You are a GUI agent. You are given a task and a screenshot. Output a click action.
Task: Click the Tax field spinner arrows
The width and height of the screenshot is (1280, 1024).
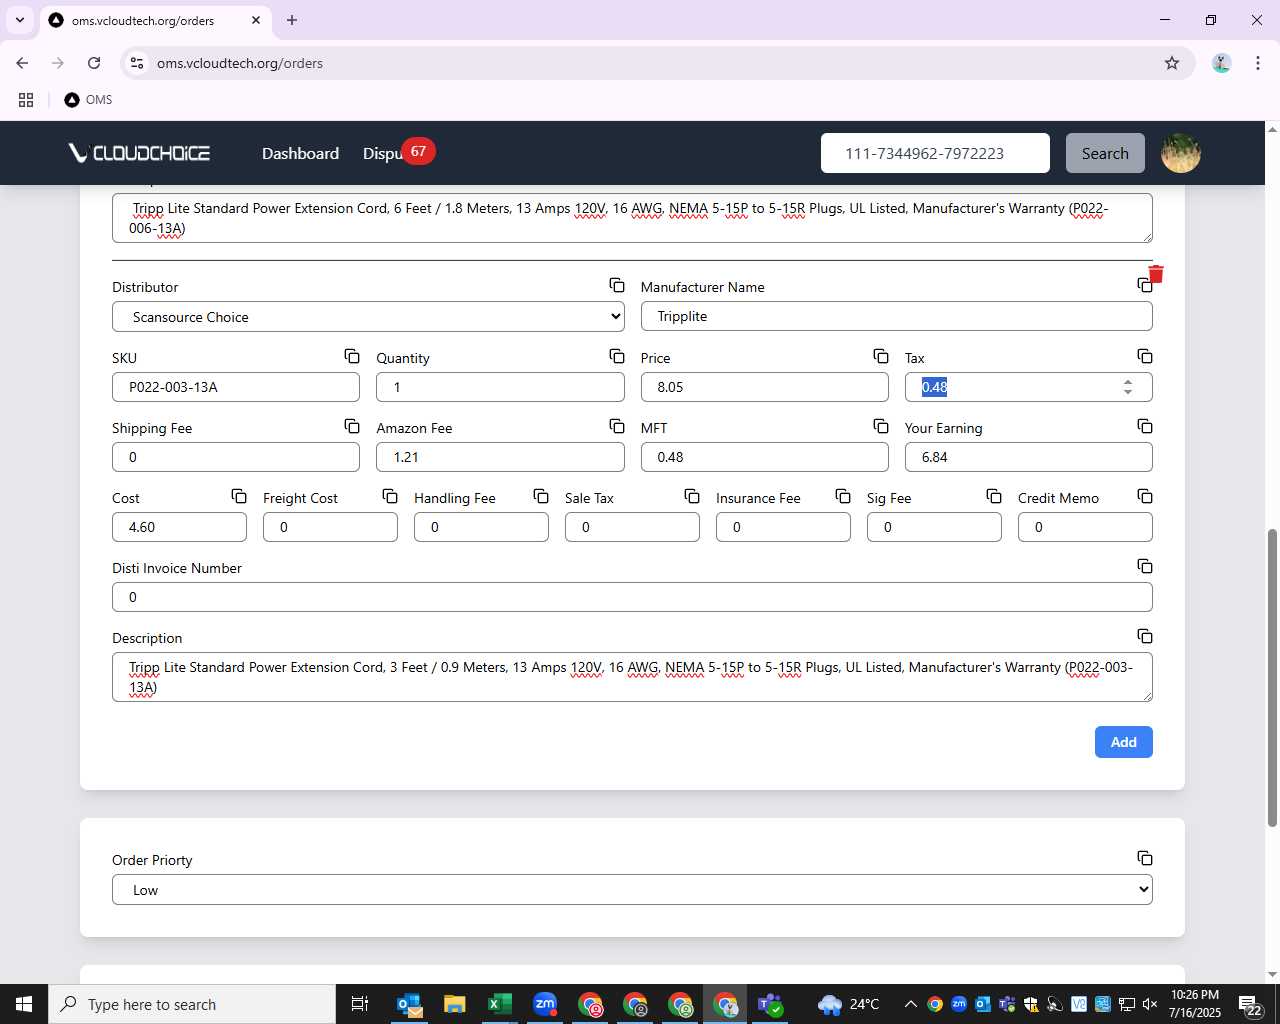coord(1128,387)
